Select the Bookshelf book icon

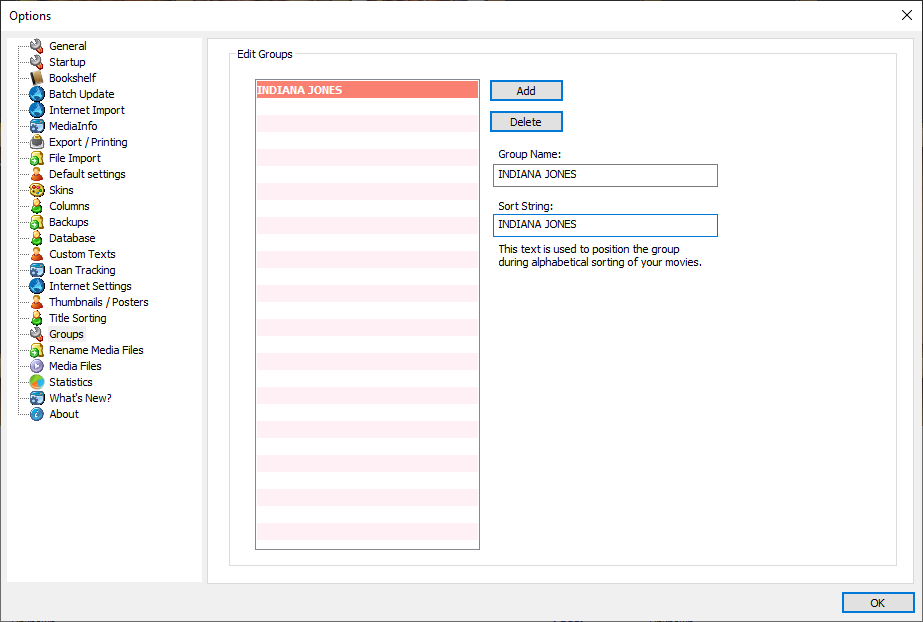tap(36, 77)
